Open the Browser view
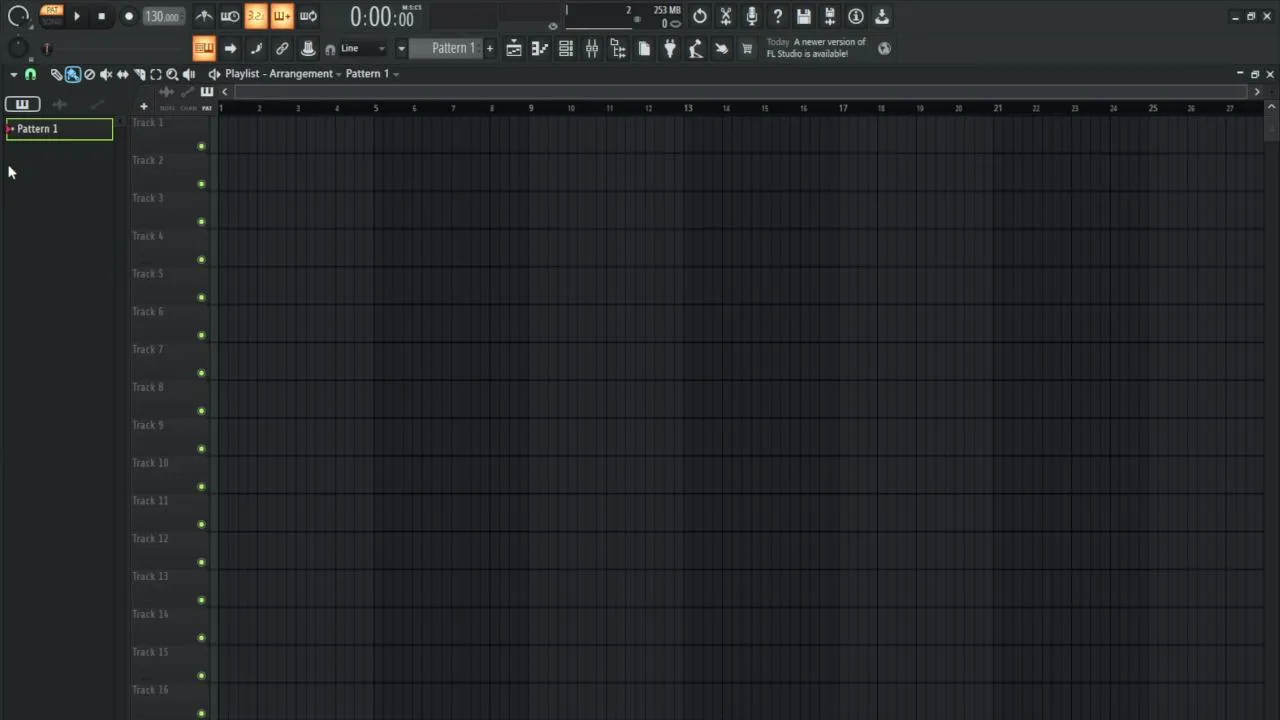1280x720 pixels. [x=618, y=48]
